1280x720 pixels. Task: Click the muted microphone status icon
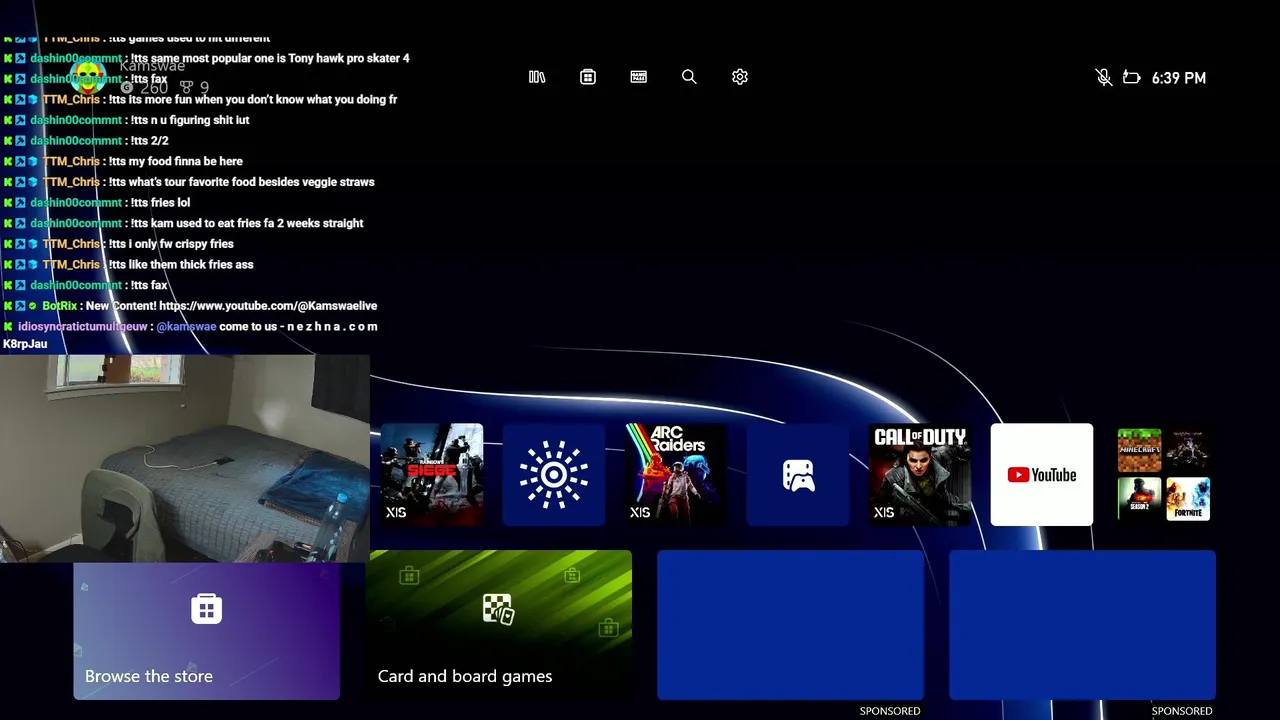(1104, 77)
